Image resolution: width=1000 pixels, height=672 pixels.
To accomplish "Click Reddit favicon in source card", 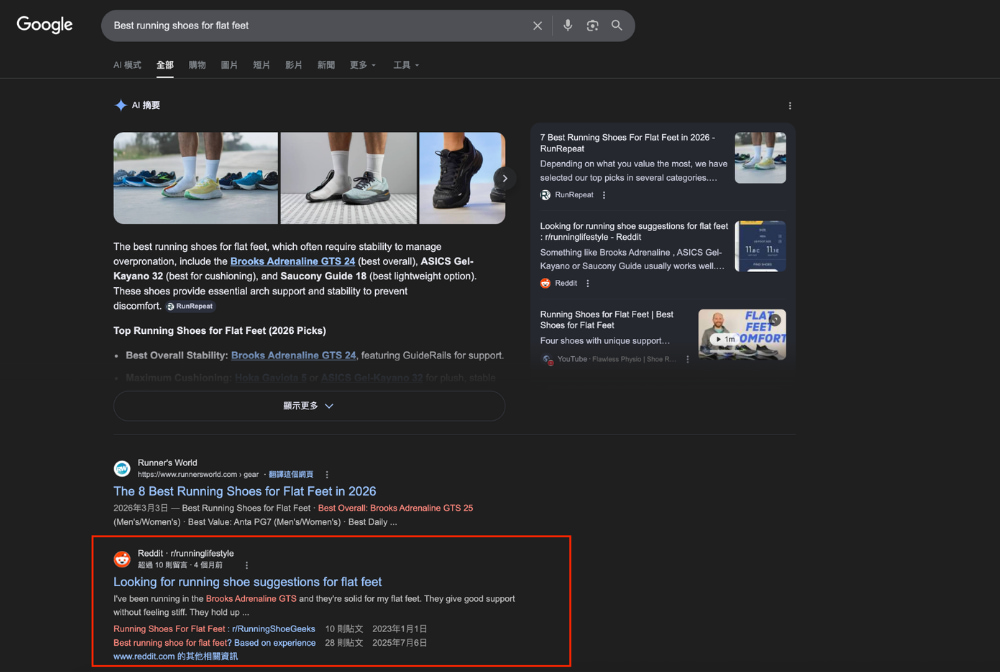I will 545,283.
